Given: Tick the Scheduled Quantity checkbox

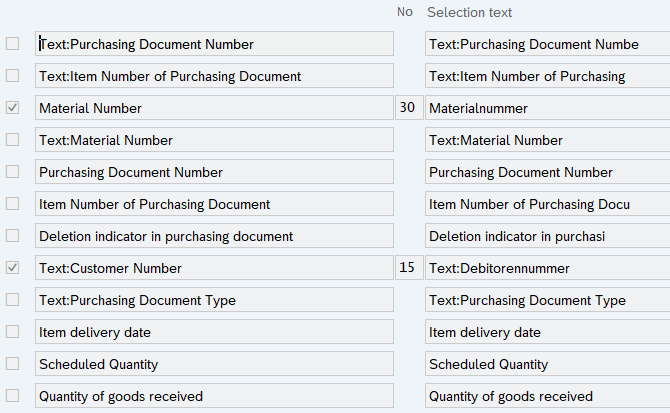Looking at the screenshot, I should point(12,364).
